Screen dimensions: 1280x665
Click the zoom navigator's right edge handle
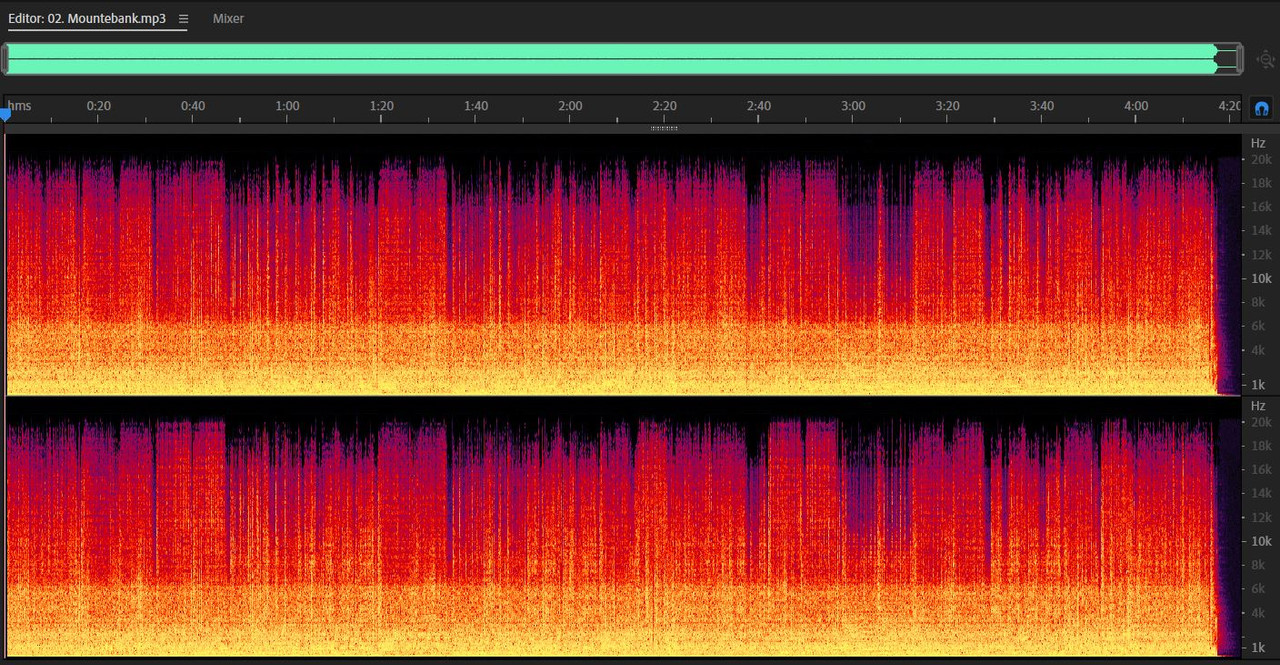pyautogui.click(x=1239, y=59)
